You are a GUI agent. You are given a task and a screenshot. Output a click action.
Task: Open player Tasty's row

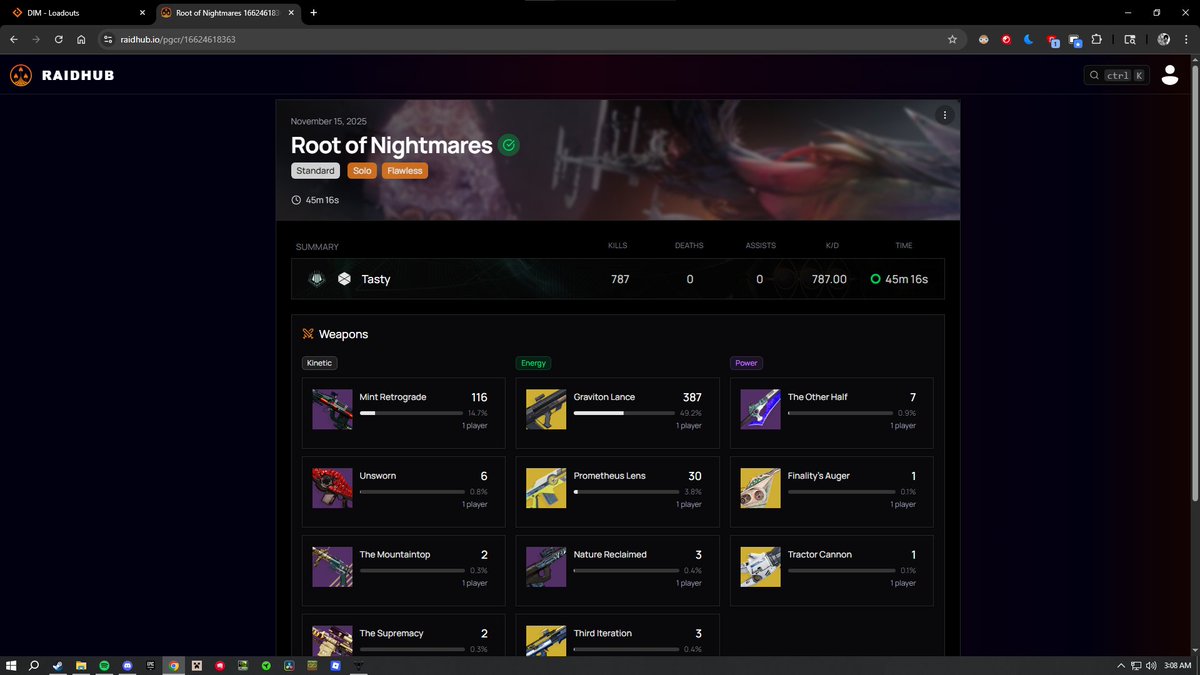617,279
